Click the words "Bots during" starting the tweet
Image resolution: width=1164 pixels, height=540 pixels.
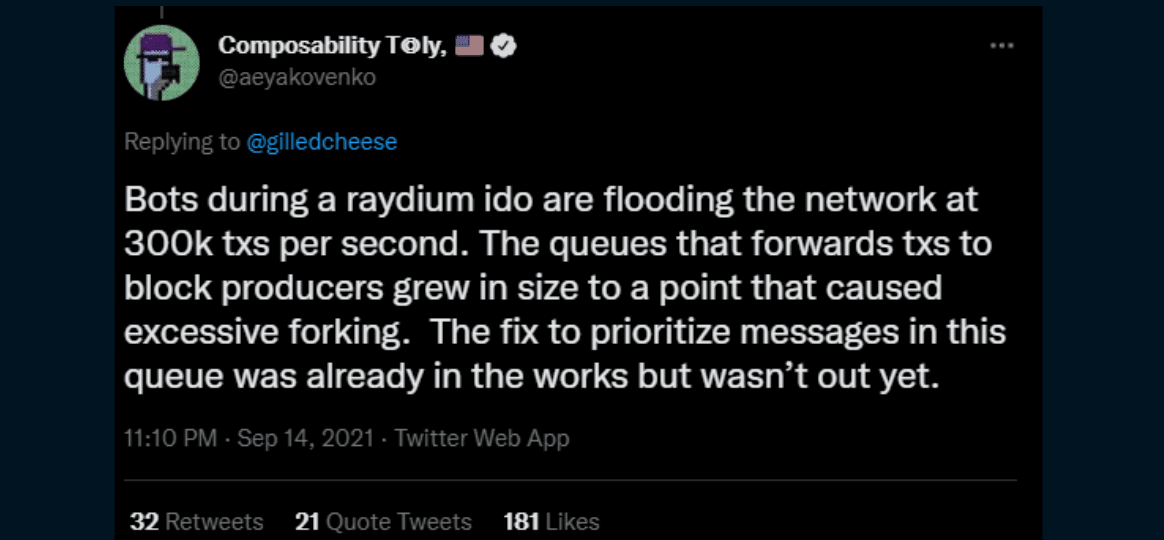coord(206,199)
